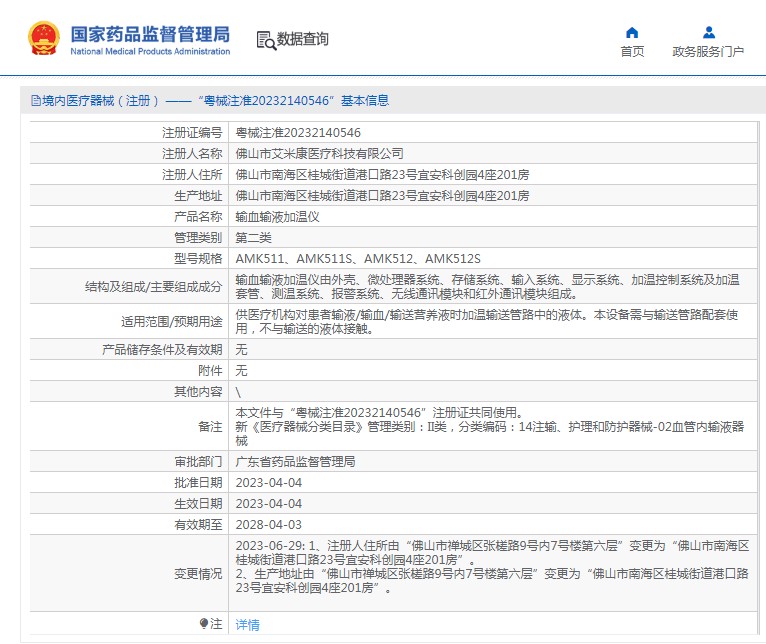Click the National Medical Products Administration subtitle
766x644 pixels.
point(150,51)
